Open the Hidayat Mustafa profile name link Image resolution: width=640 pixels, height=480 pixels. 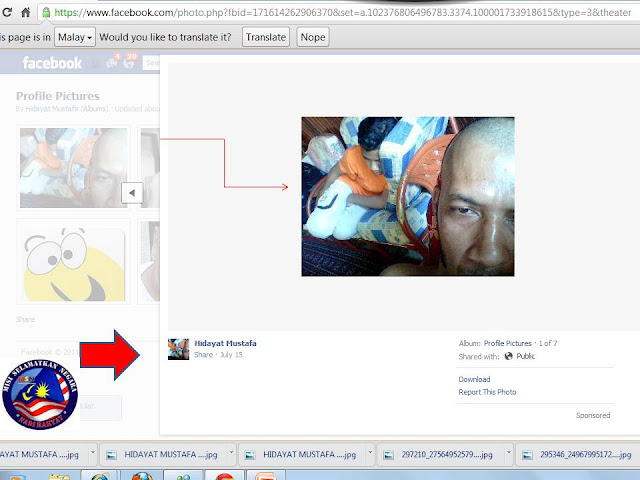tap(225, 343)
